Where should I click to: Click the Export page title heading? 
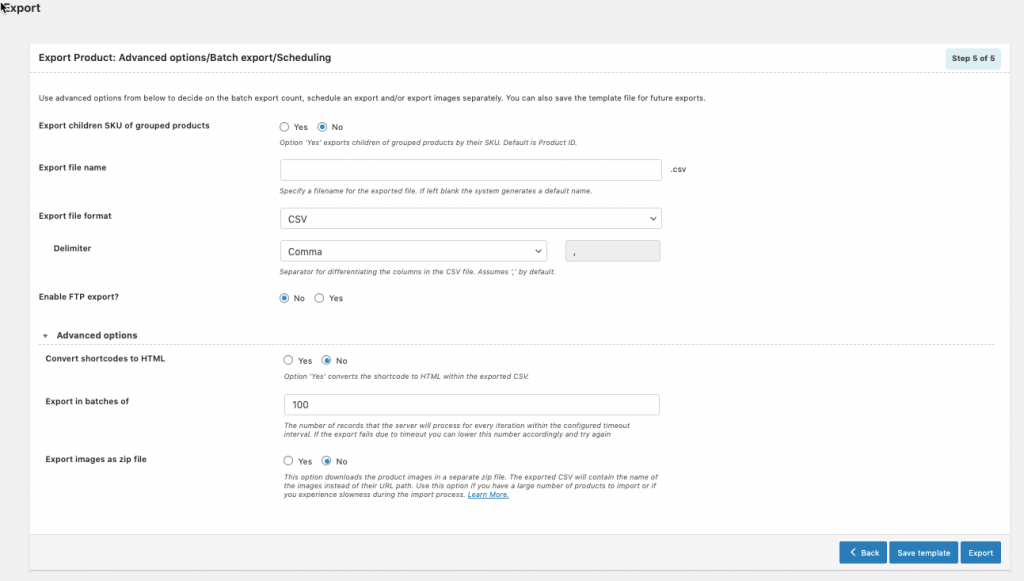click(20, 8)
